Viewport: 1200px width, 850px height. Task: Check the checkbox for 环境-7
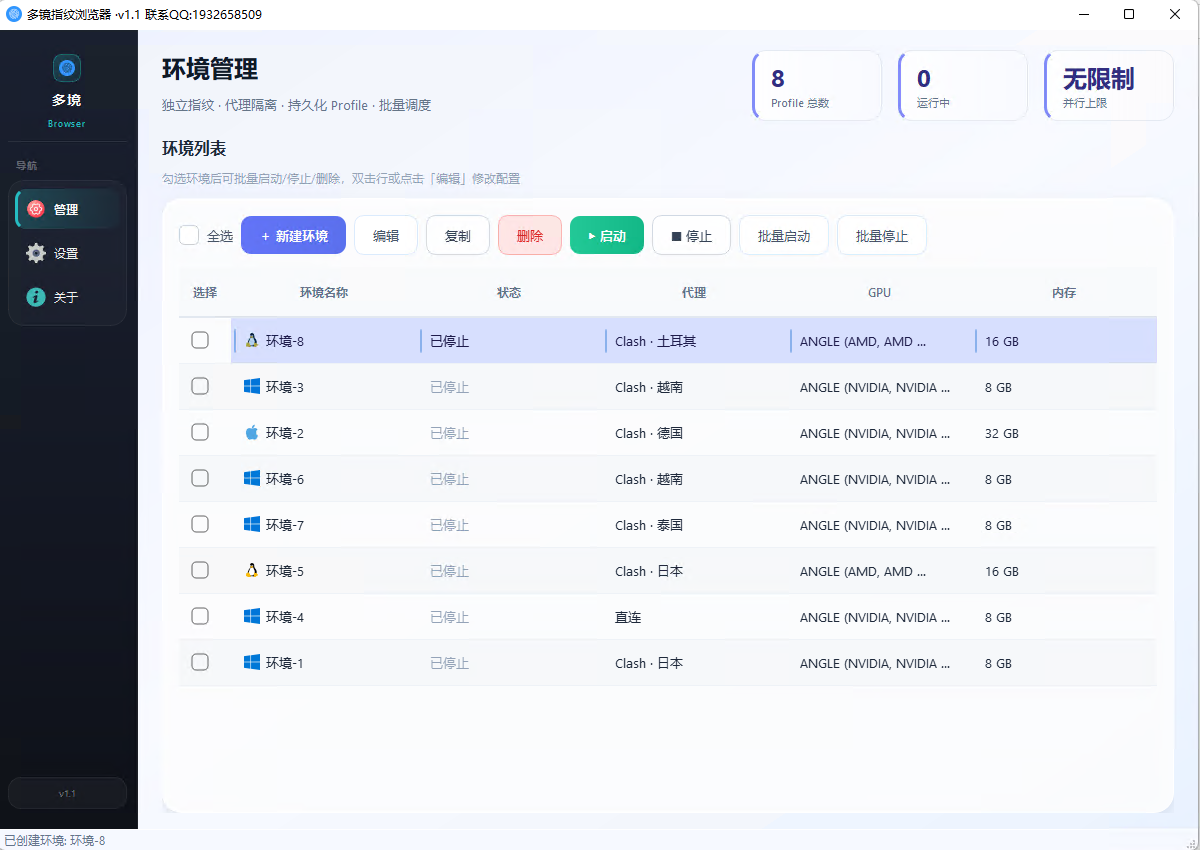point(200,524)
